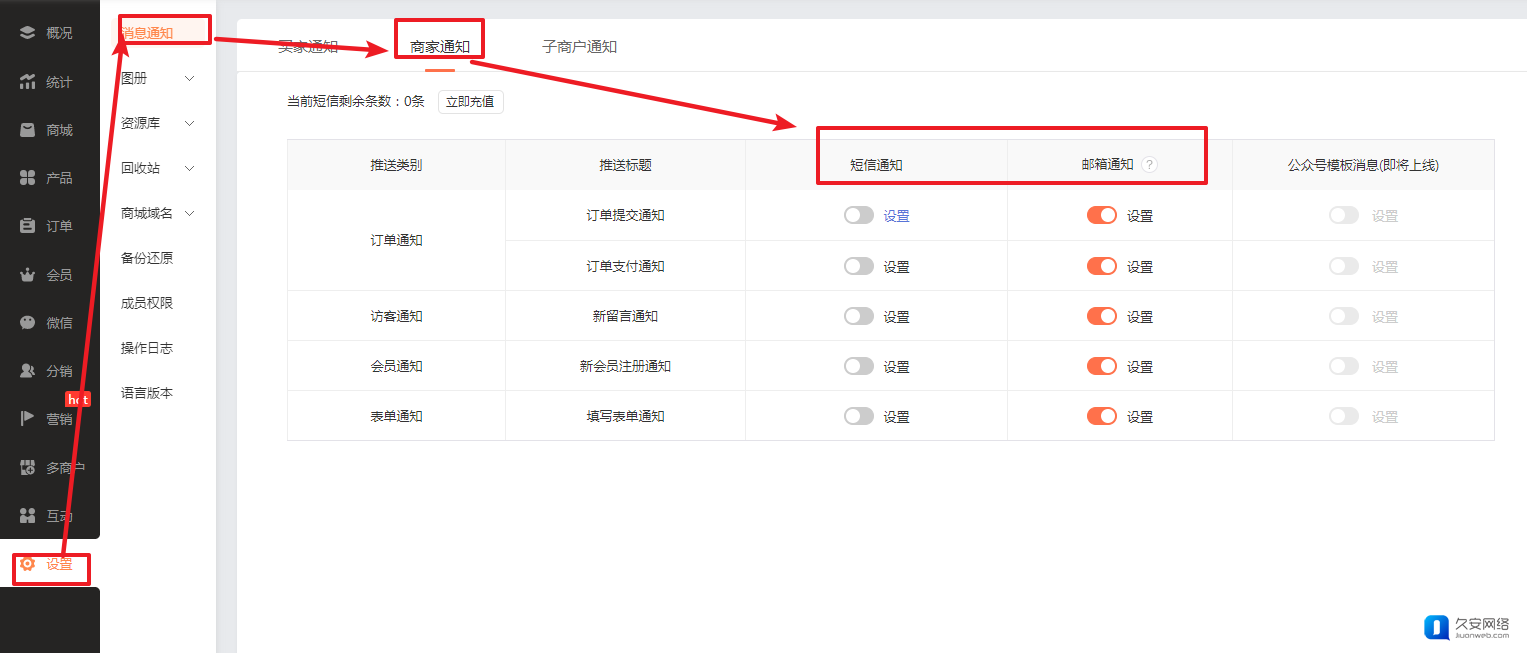Enable SMS toggle for 订单提交通知
This screenshot has height=653, width=1527.
(x=858, y=215)
